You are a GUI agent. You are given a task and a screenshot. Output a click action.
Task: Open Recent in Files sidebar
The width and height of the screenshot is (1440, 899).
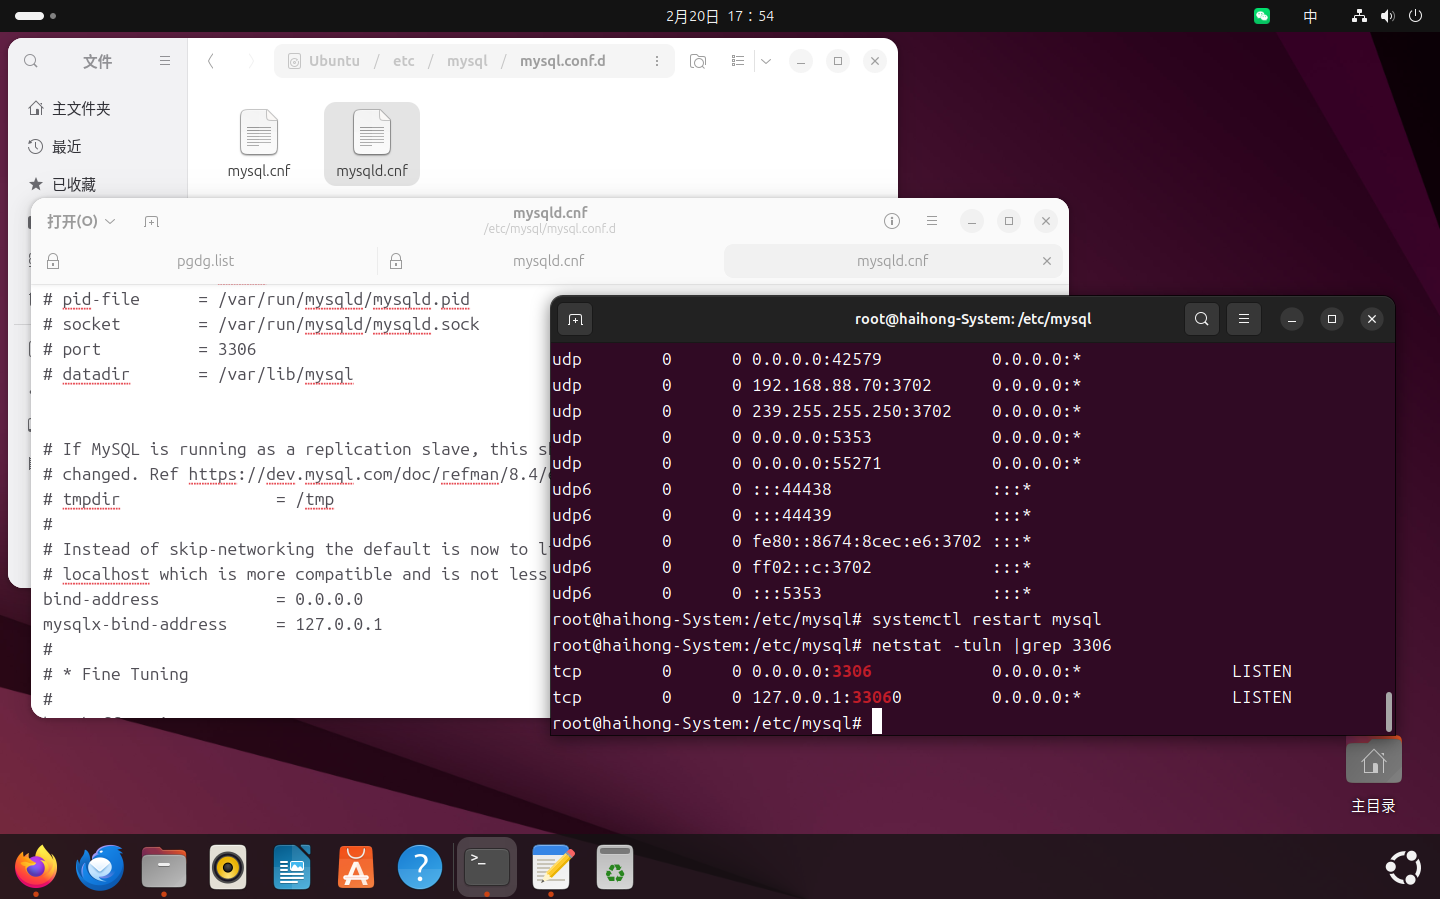pyautogui.click(x=100, y=146)
